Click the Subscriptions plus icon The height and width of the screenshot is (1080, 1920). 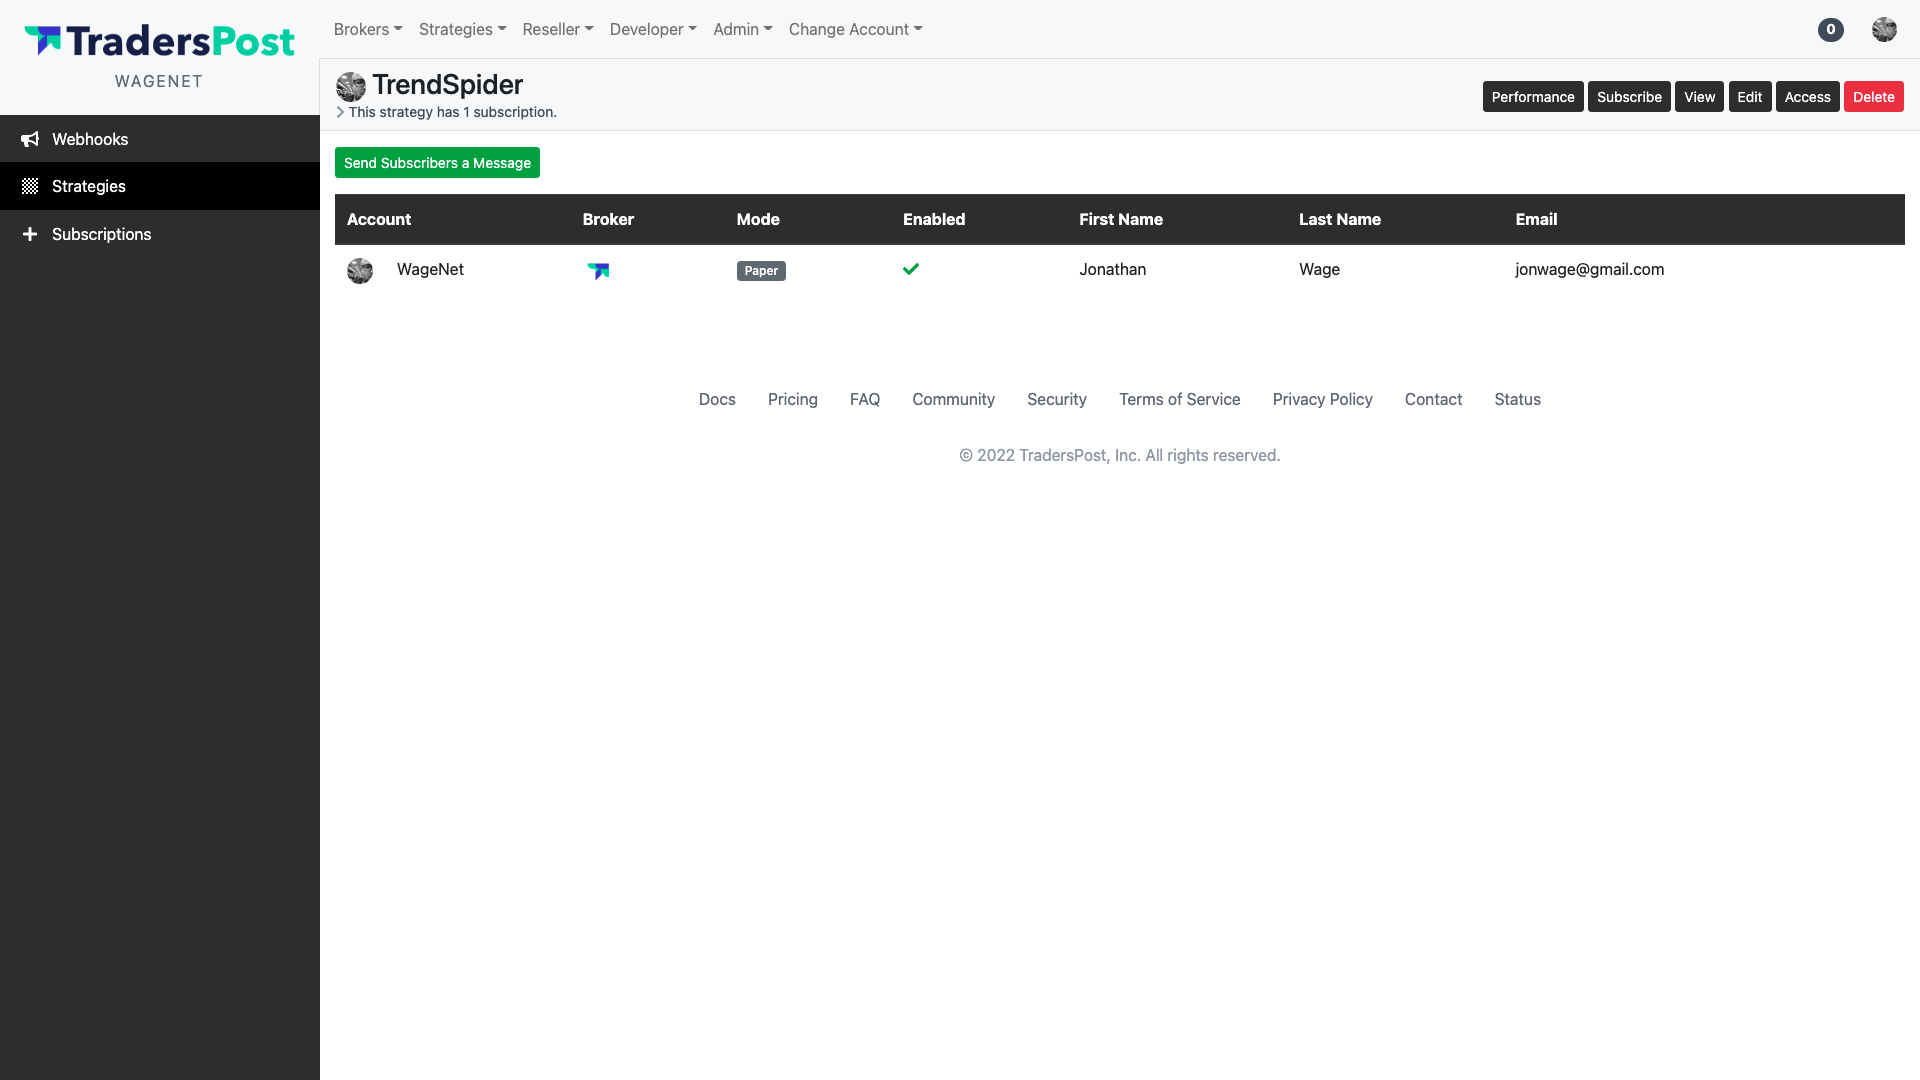tap(30, 234)
